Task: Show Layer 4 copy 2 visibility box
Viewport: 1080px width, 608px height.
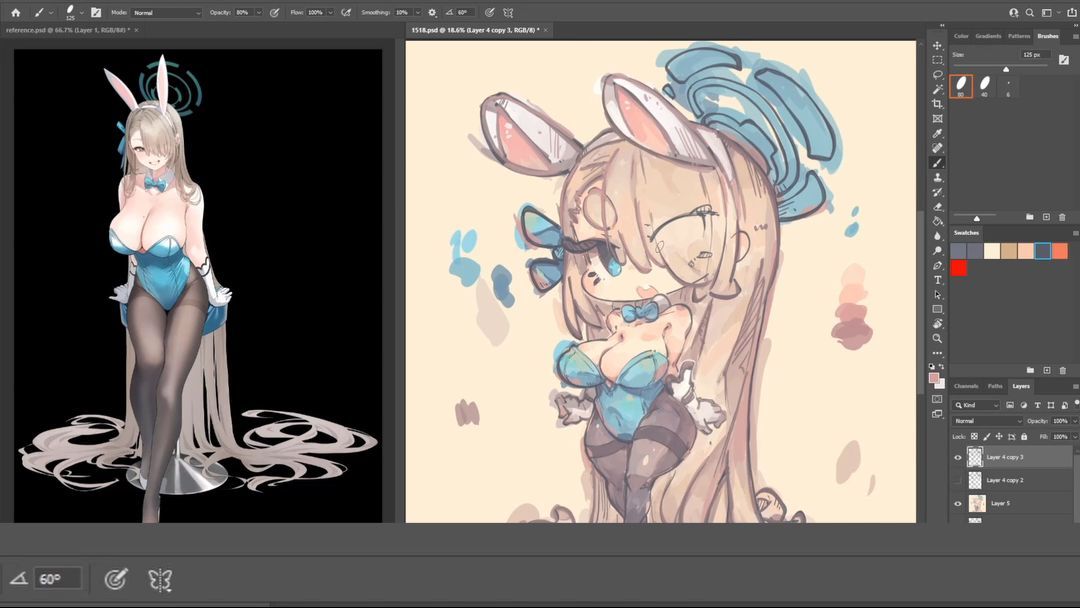Action: coord(957,480)
